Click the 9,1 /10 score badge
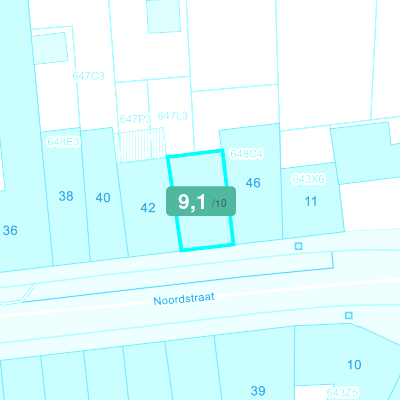400x400 pixels. pyautogui.click(x=201, y=201)
